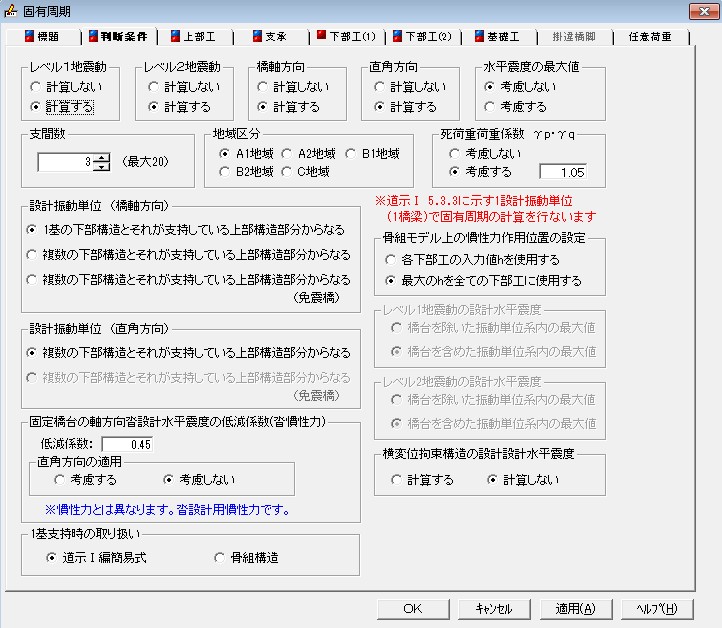This screenshot has width=722, height=628.
Task: Select 各下部工の入力値hを使用する option
Action: (390, 259)
